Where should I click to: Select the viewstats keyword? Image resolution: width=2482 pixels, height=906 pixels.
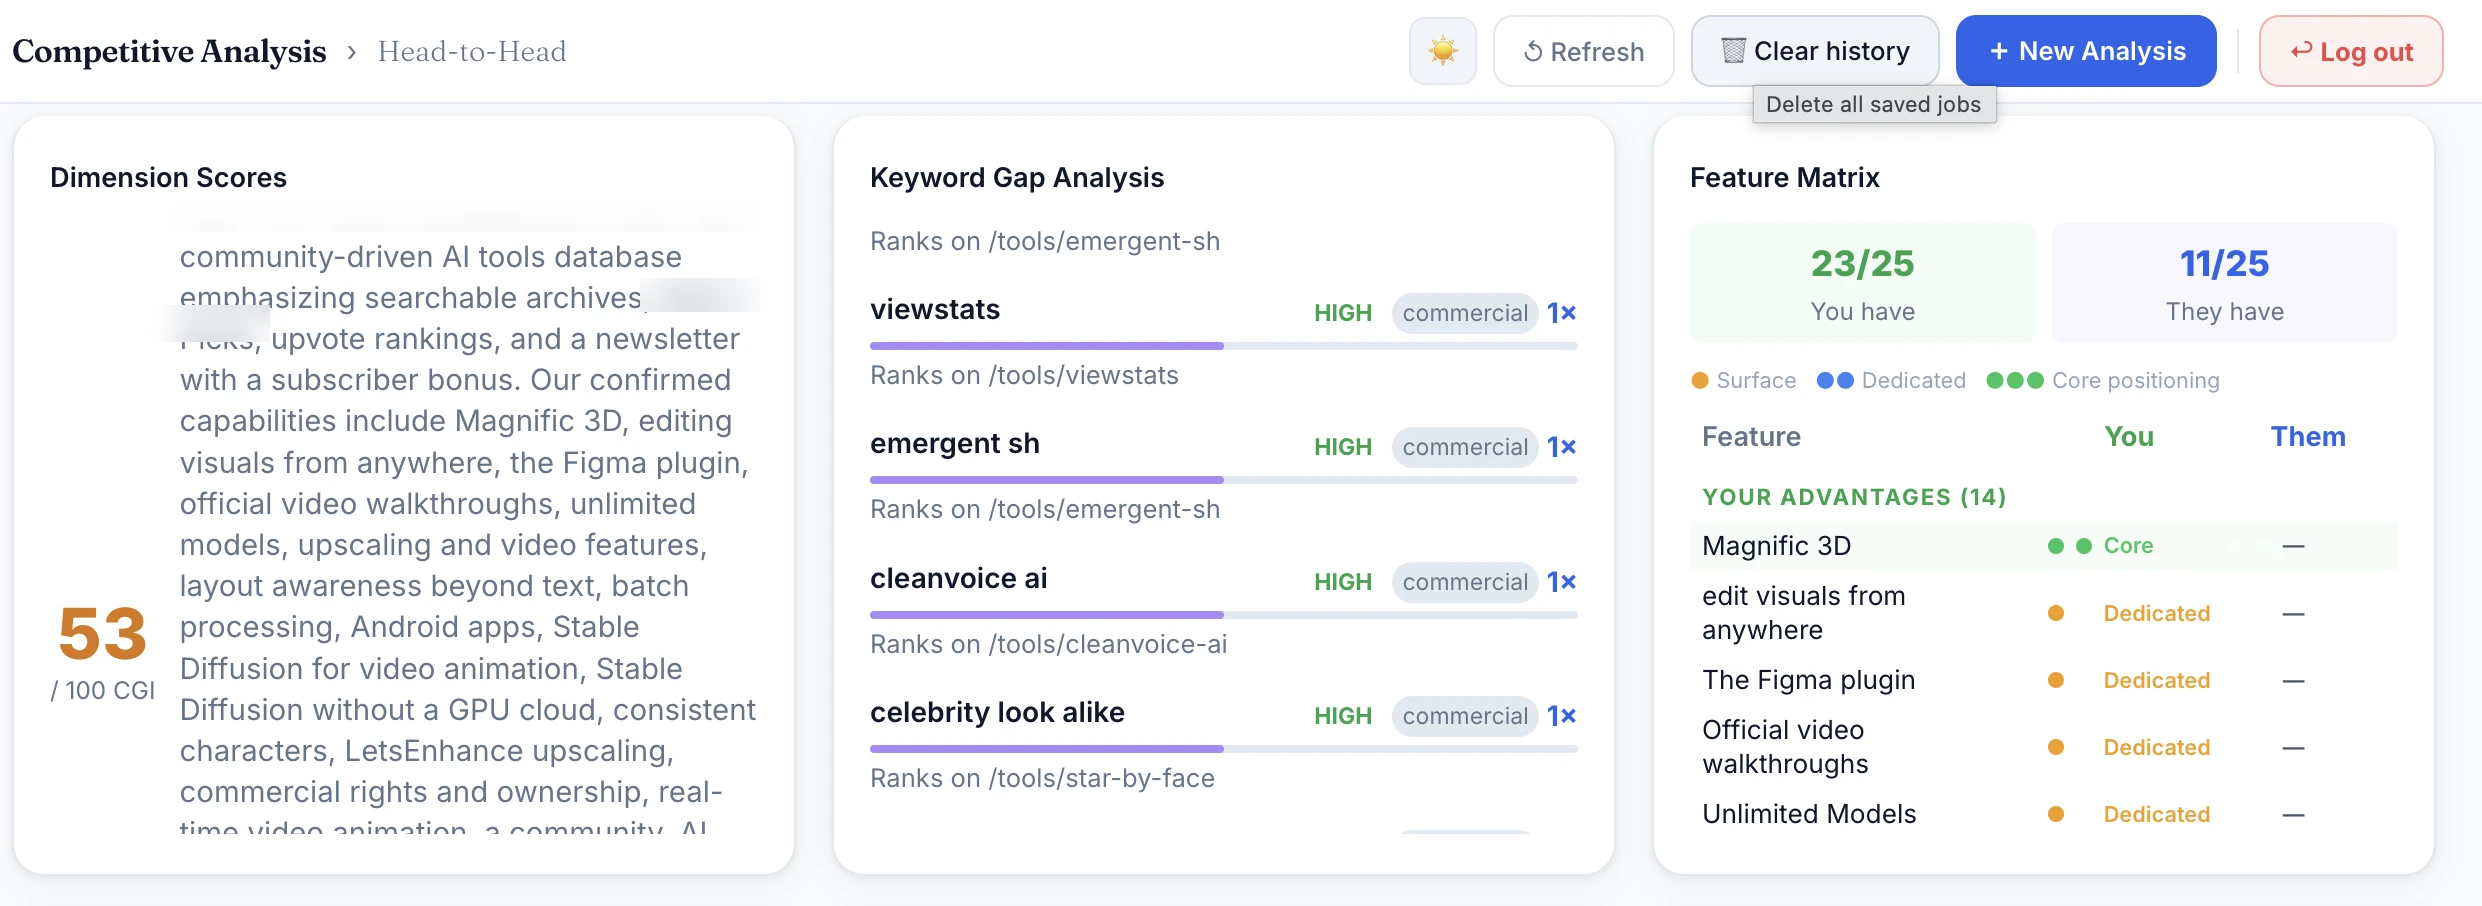pyautogui.click(x=935, y=310)
